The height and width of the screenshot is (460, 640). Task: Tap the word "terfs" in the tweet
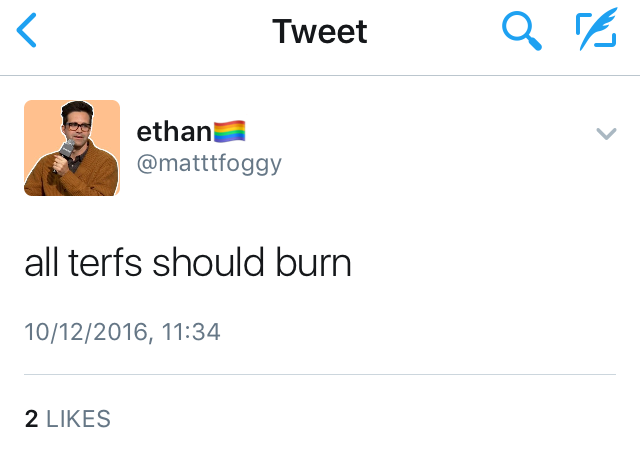(x=105, y=262)
